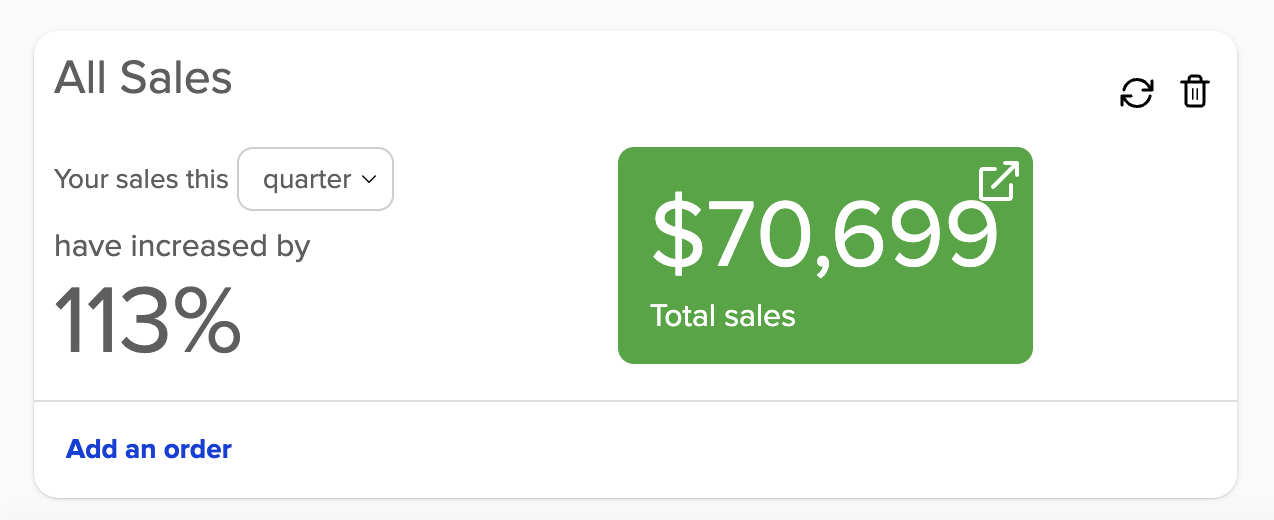Click the refresh sales data icon
The image size is (1274, 520).
coord(1136,93)
